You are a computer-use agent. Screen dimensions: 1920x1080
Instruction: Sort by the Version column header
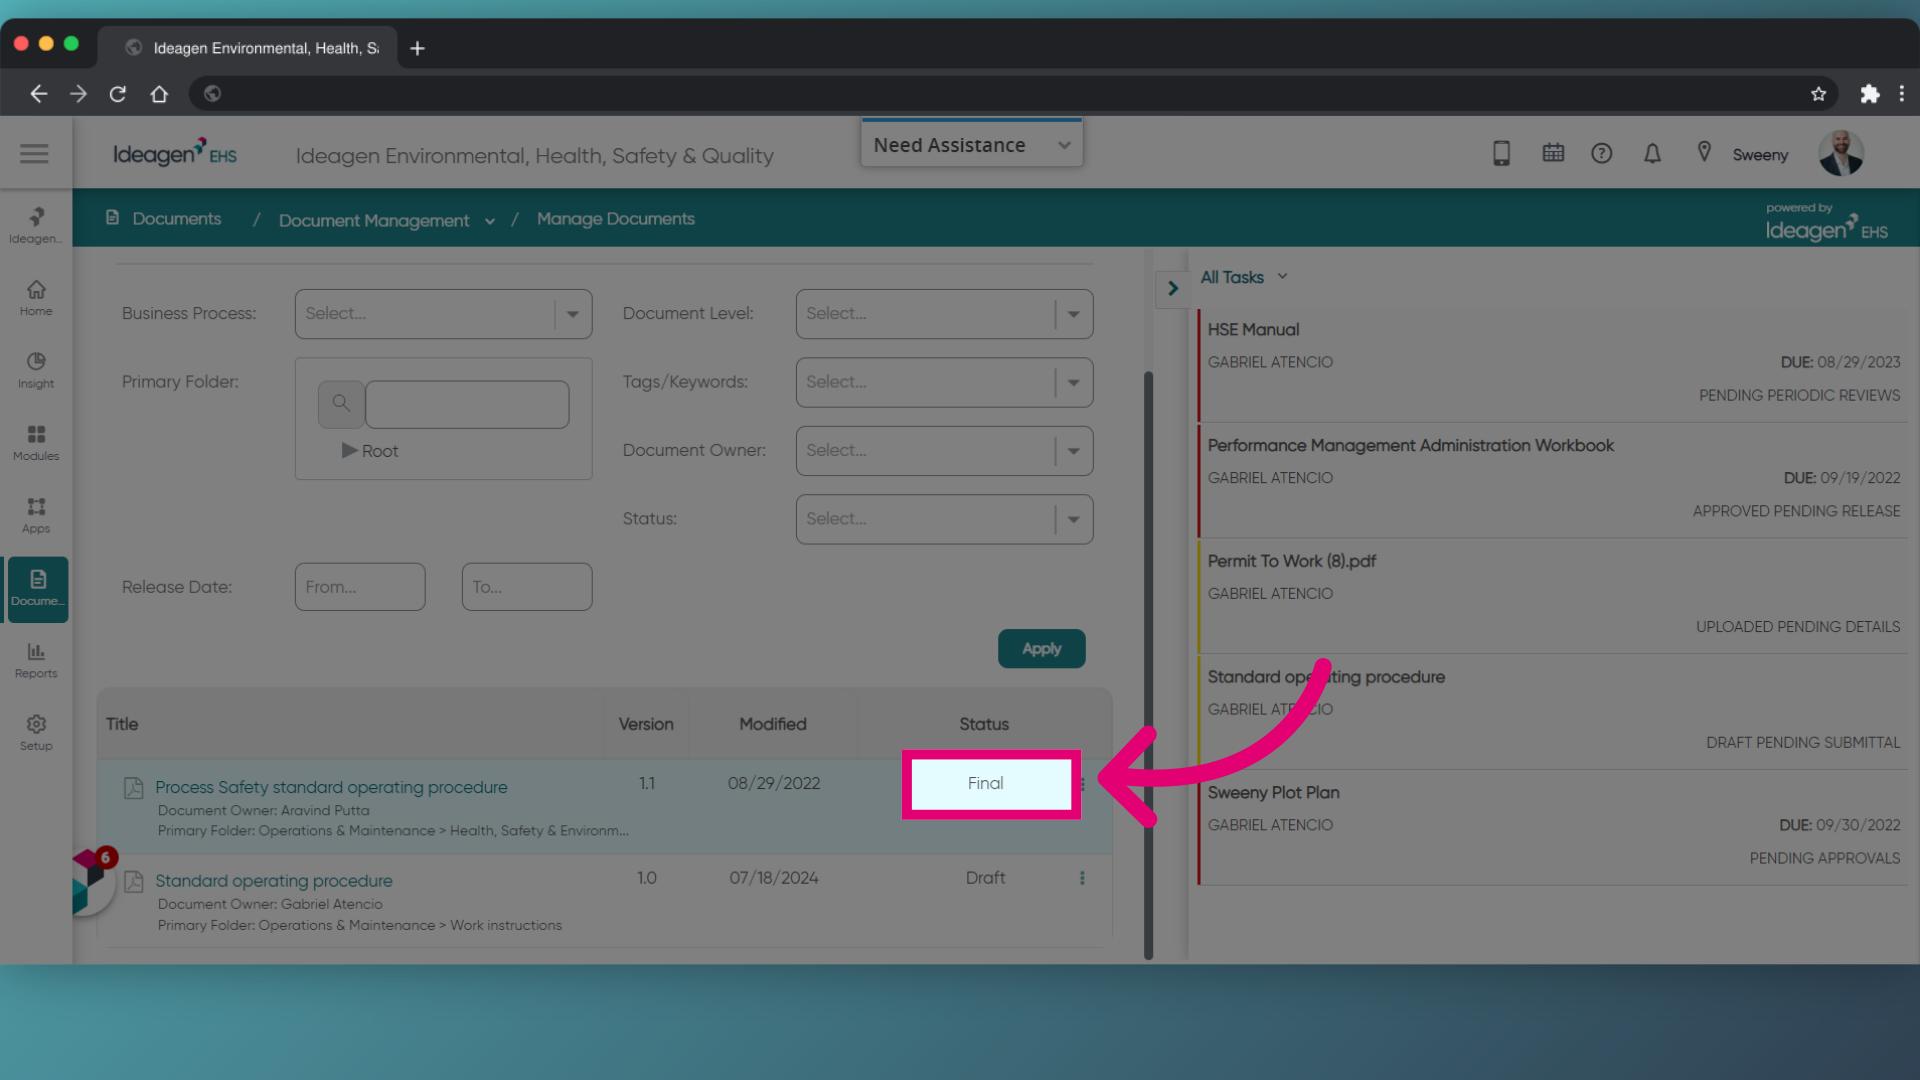point(645,724)
